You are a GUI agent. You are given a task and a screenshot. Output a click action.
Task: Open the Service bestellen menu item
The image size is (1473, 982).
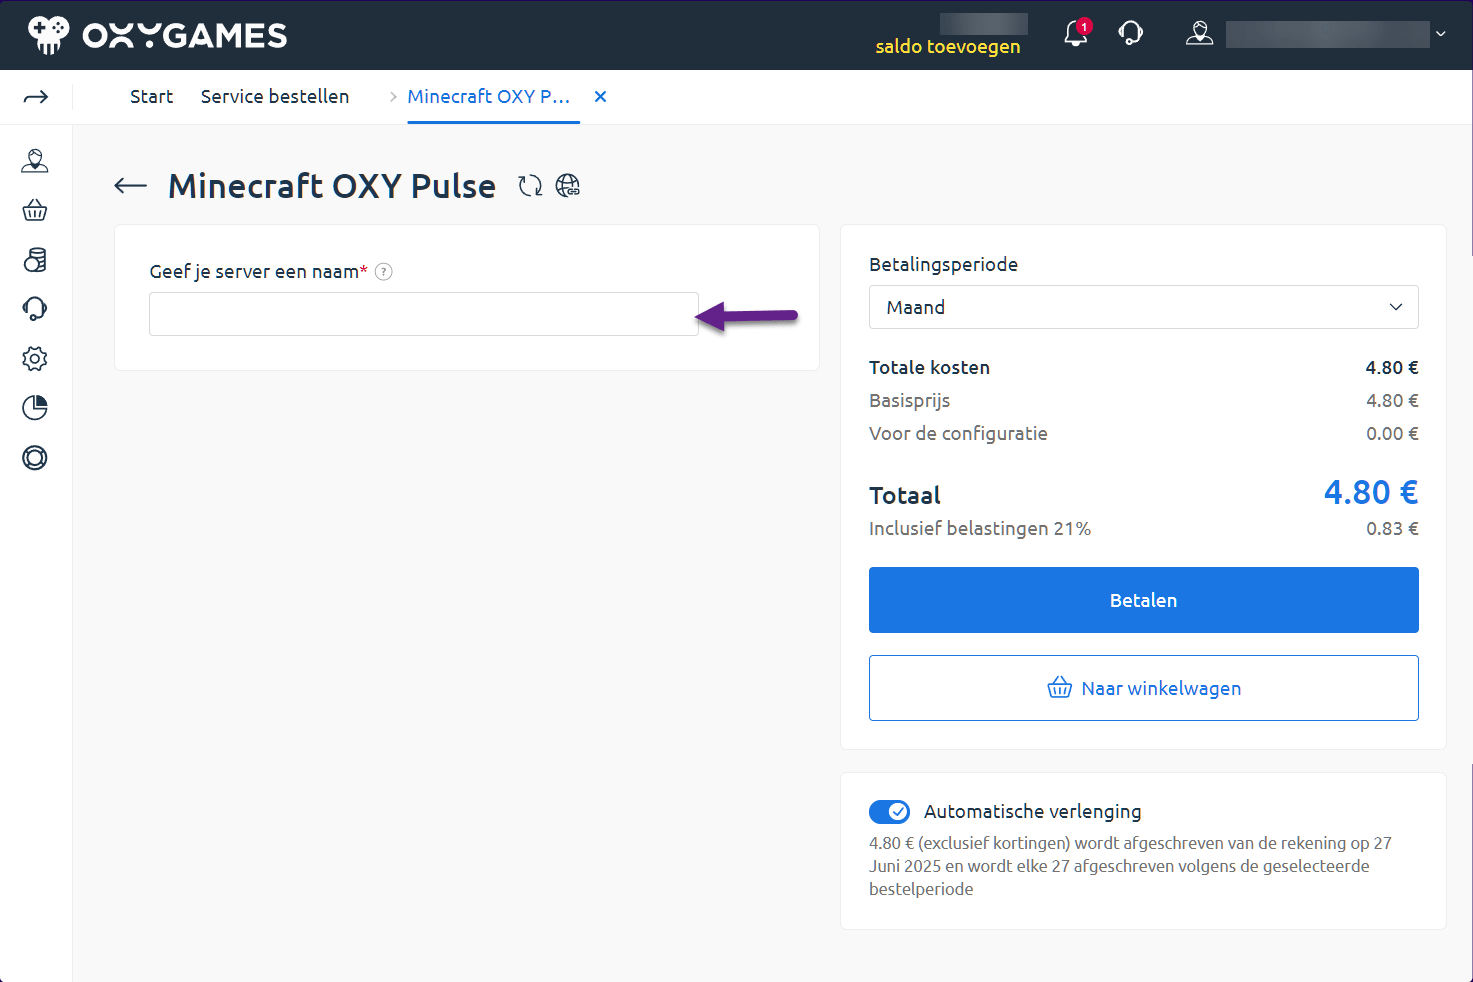pos(274,96)
